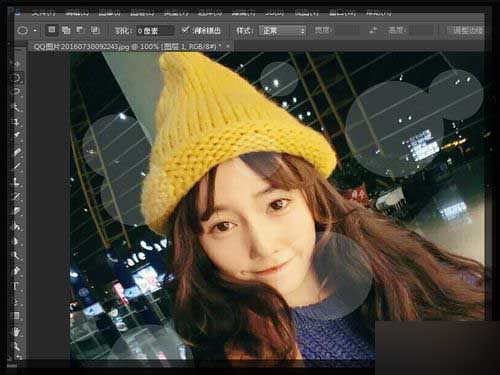Select the Elliptical Marquee tool in toolbox
Screen dimensions: 500x375
[x=16, y=78]
